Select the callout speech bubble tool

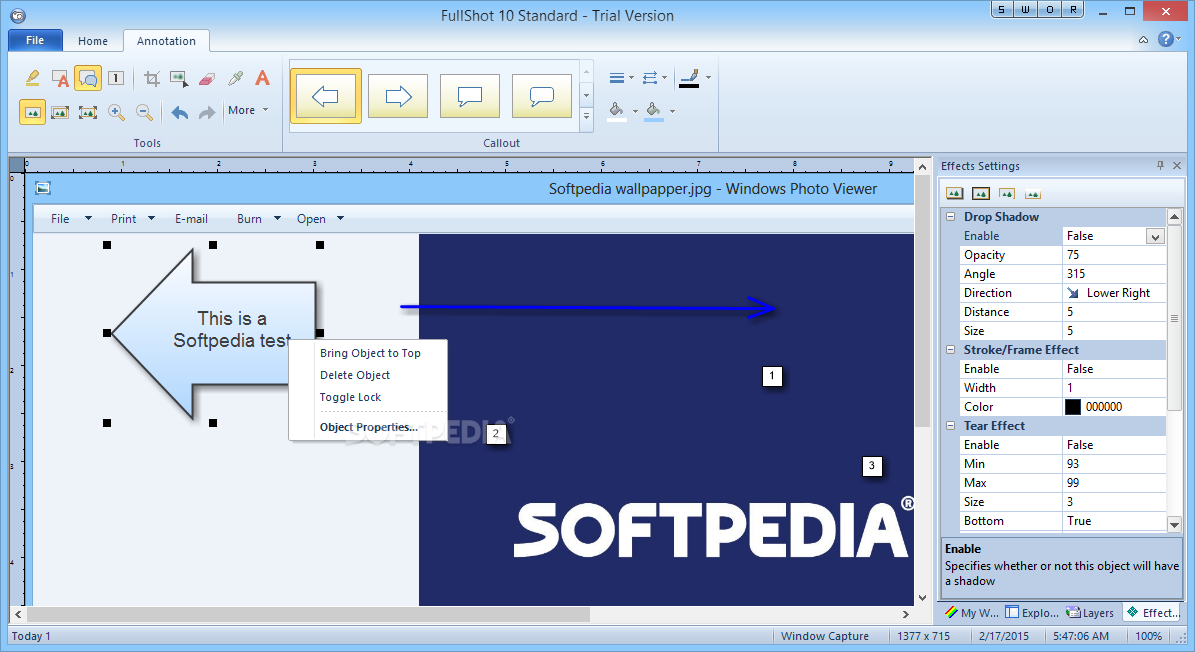(x=88, y=78)
